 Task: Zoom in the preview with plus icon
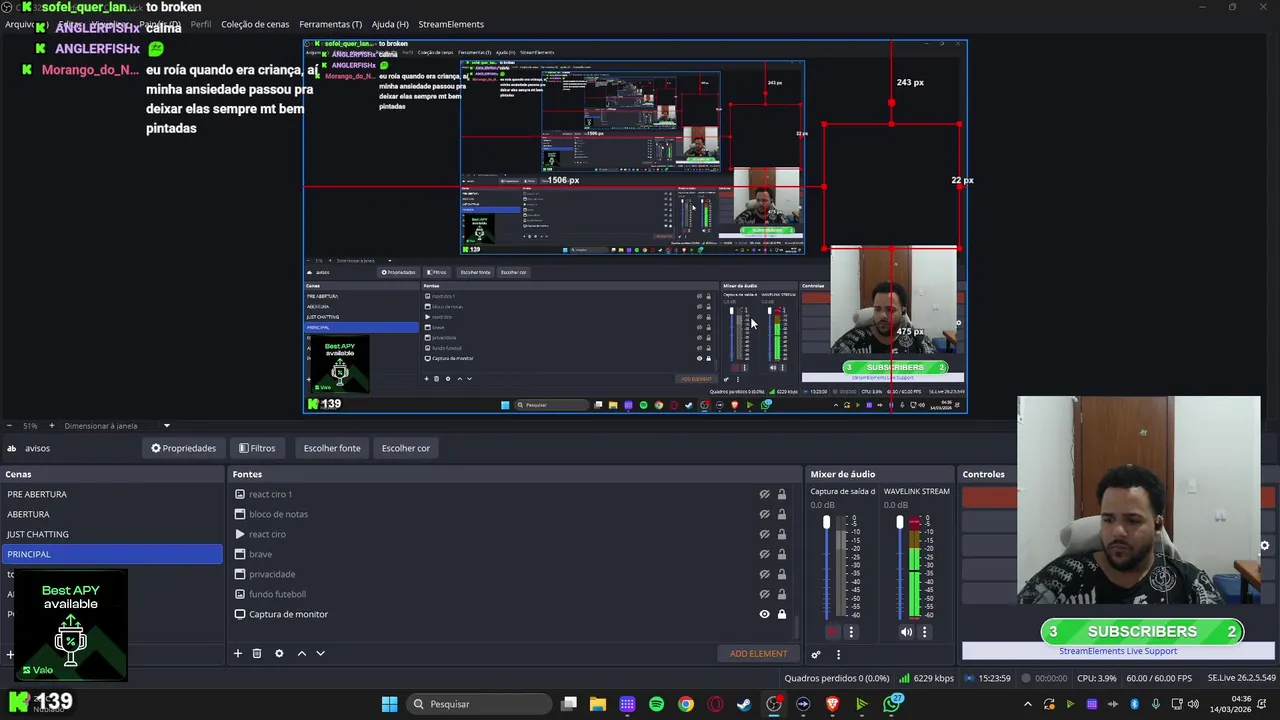tap(52, 426)
